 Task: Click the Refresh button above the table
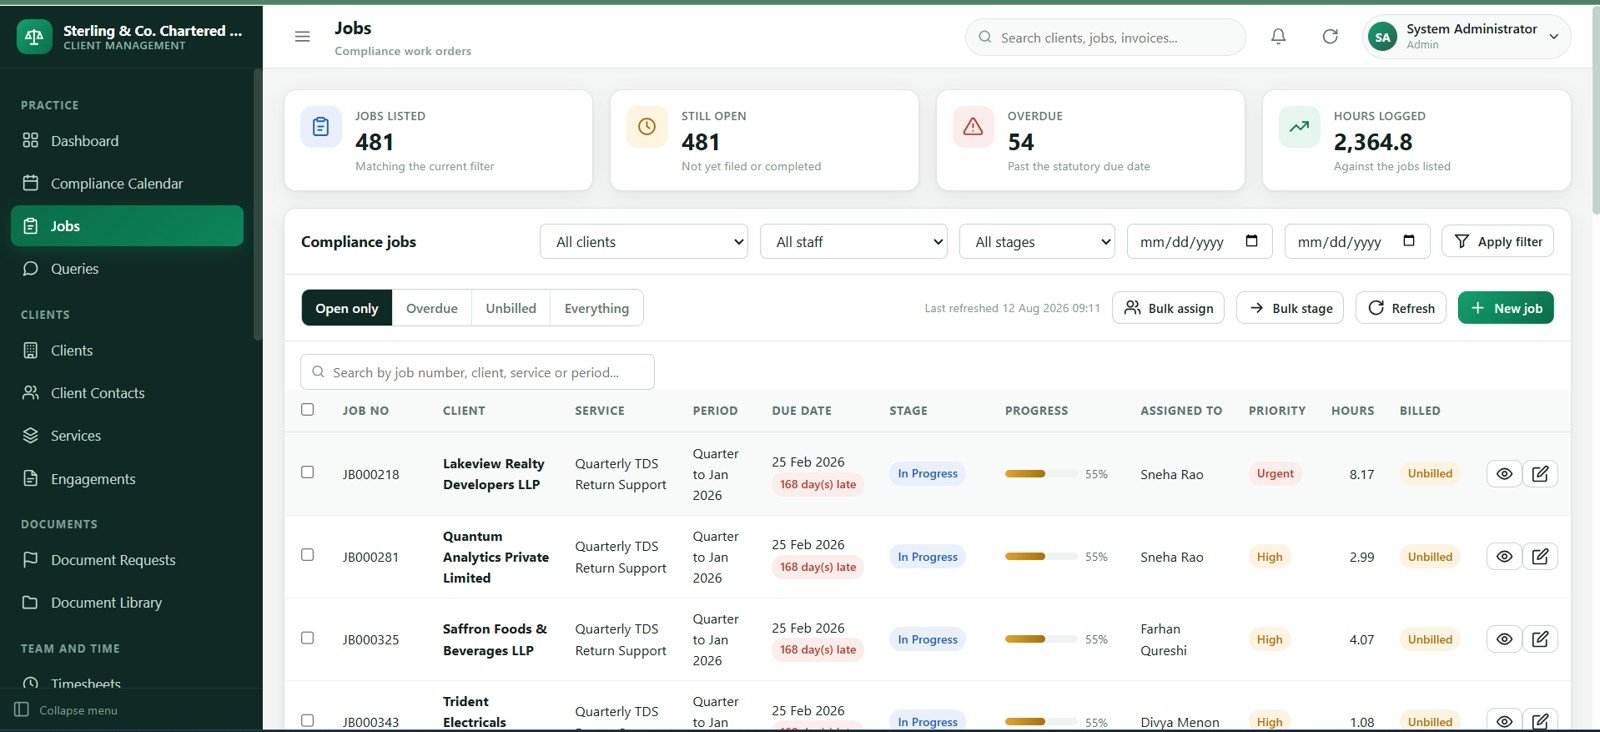(1401, 308)
